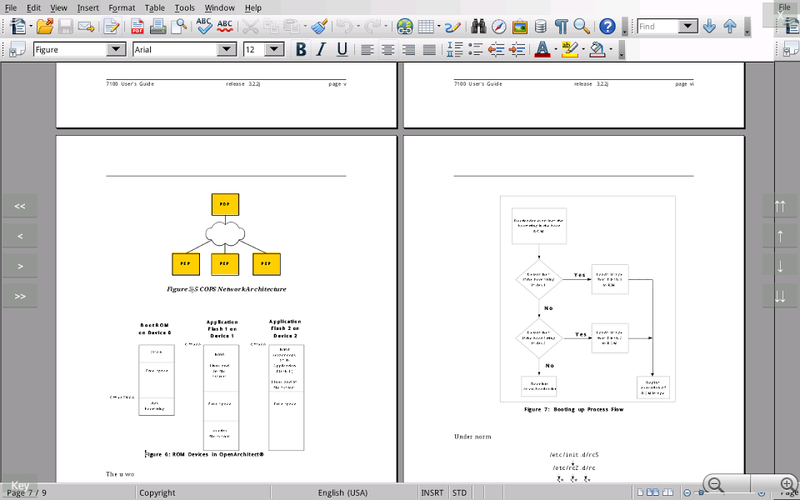Open the Insert menu

click(x=88, y=8)
